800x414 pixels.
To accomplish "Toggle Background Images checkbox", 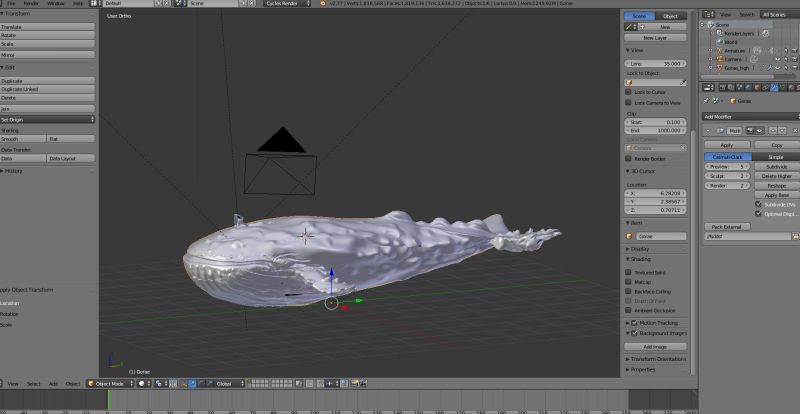I will [634, 333].
